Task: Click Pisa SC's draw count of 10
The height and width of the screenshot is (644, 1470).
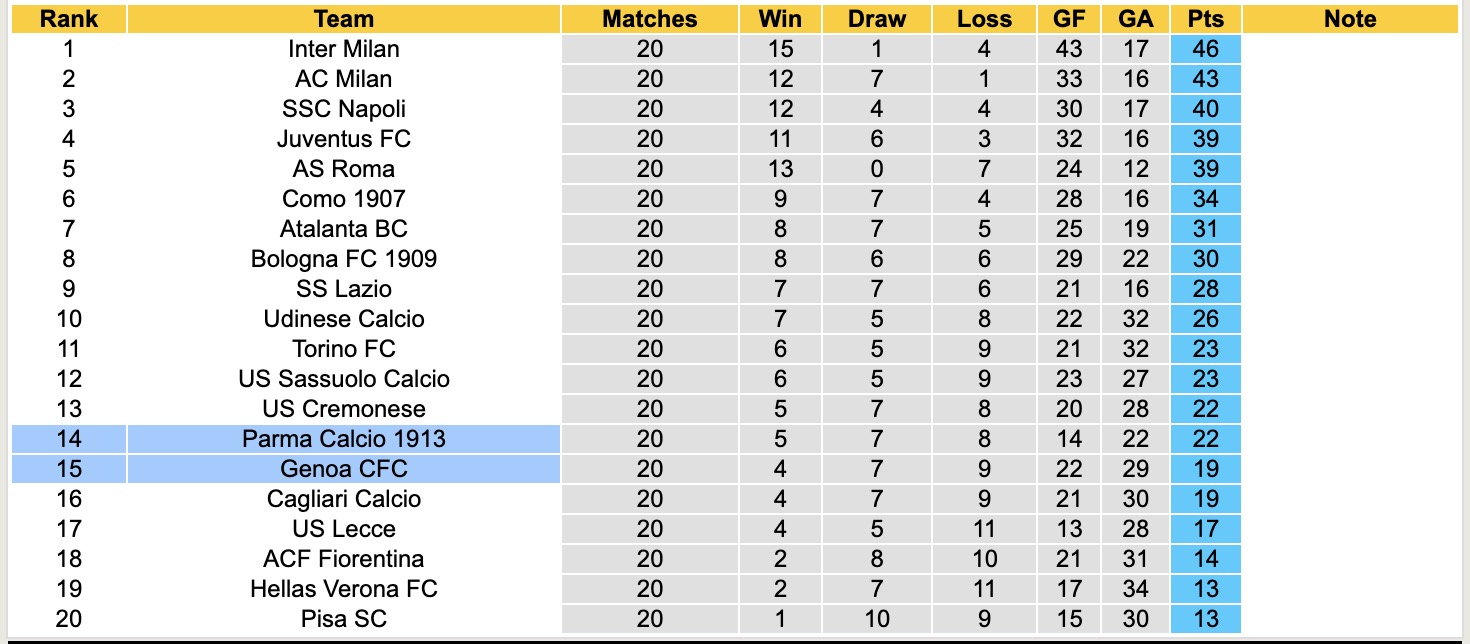Action: point(877,619)
